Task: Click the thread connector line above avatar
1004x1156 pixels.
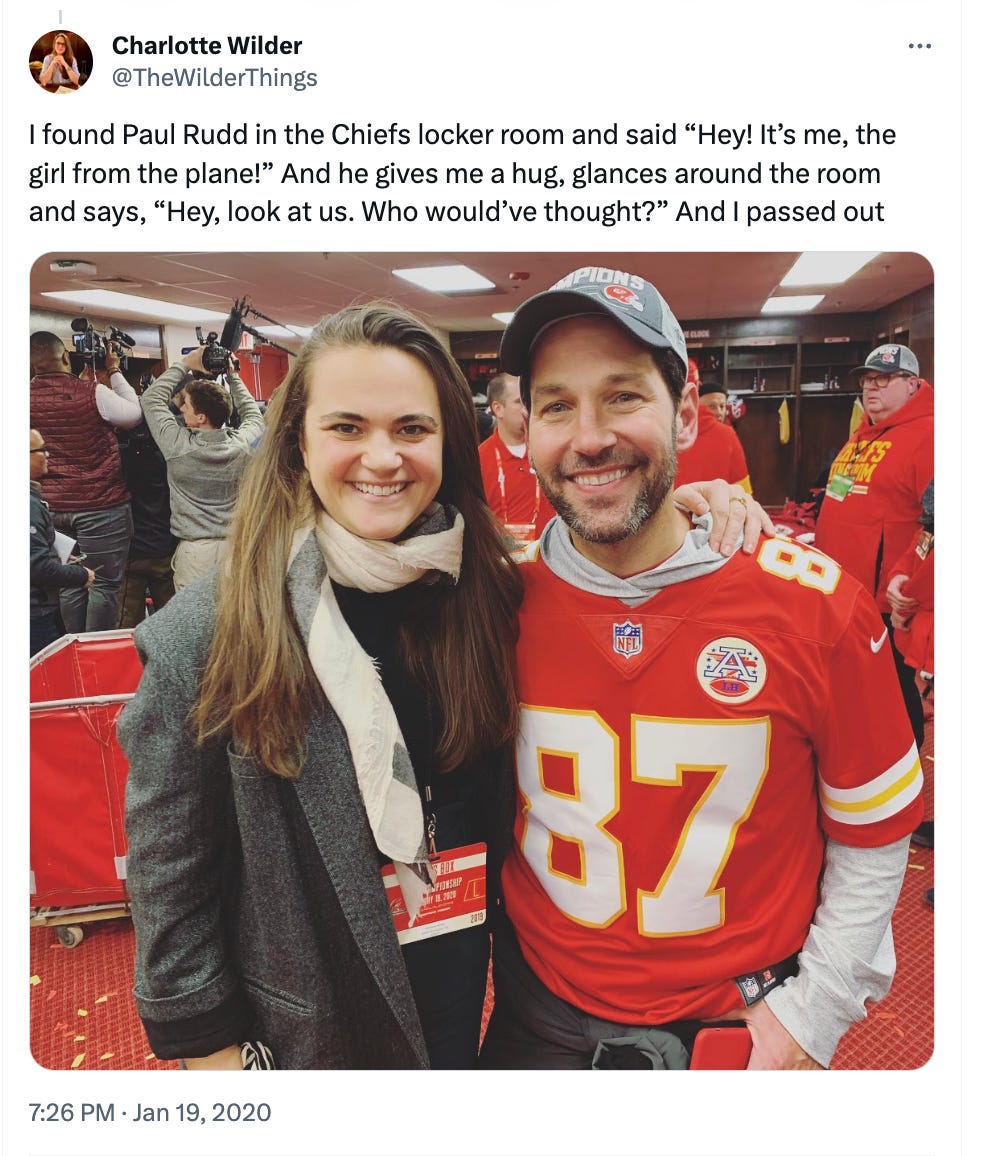Action: pos(60,16)
